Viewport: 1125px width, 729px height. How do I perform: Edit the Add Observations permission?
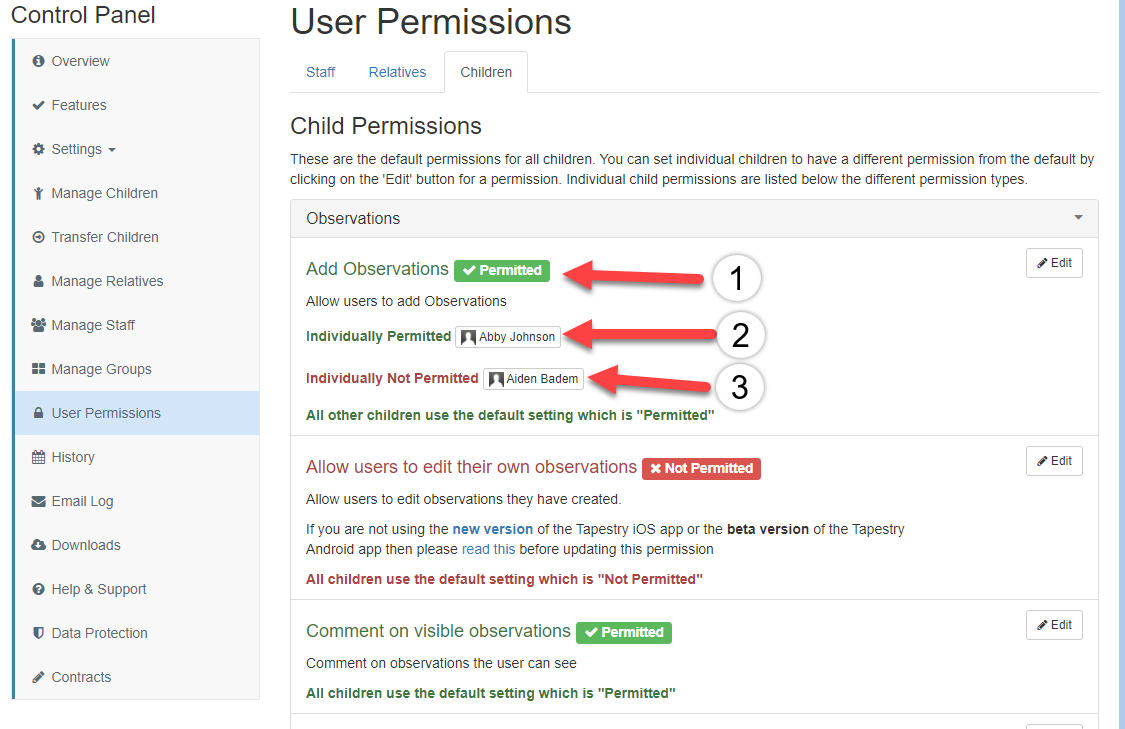pyautogui.click(x=1054, y=263)
